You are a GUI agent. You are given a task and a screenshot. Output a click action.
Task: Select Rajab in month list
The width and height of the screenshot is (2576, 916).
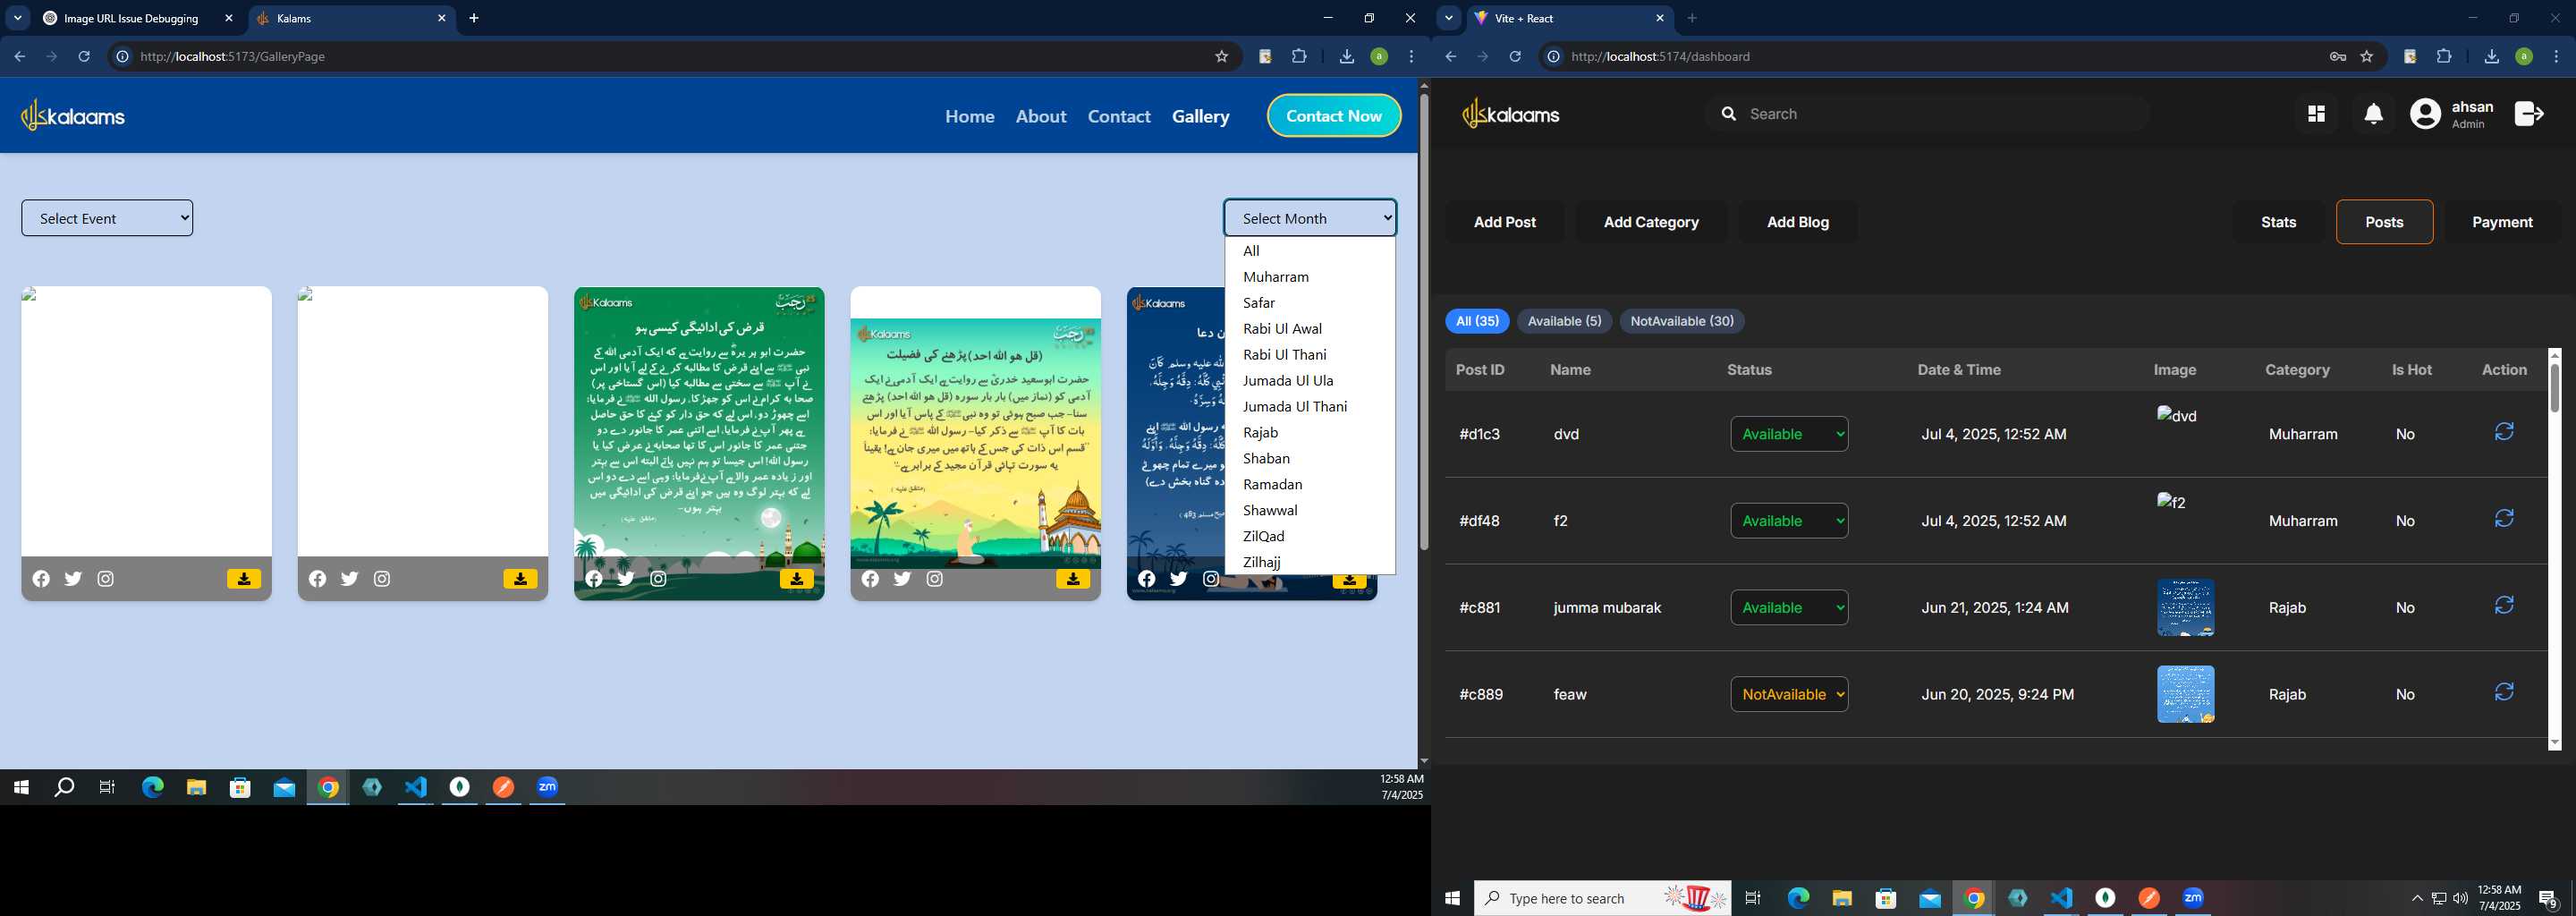coord(1310,433)
